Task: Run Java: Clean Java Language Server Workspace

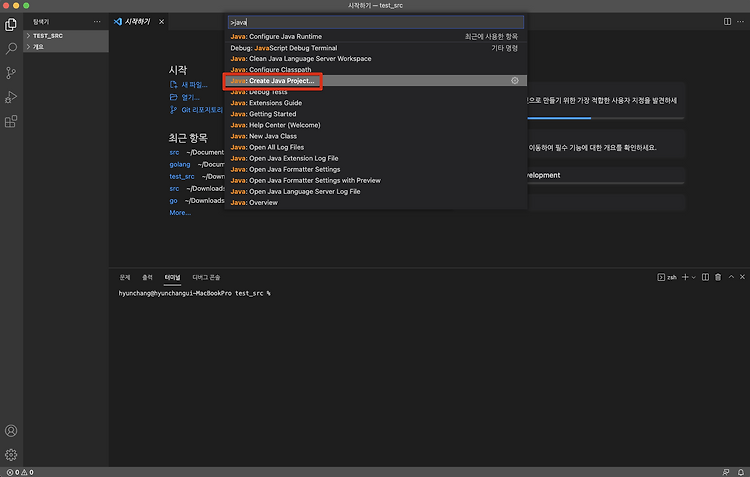Action: click(x=376, y=59)
